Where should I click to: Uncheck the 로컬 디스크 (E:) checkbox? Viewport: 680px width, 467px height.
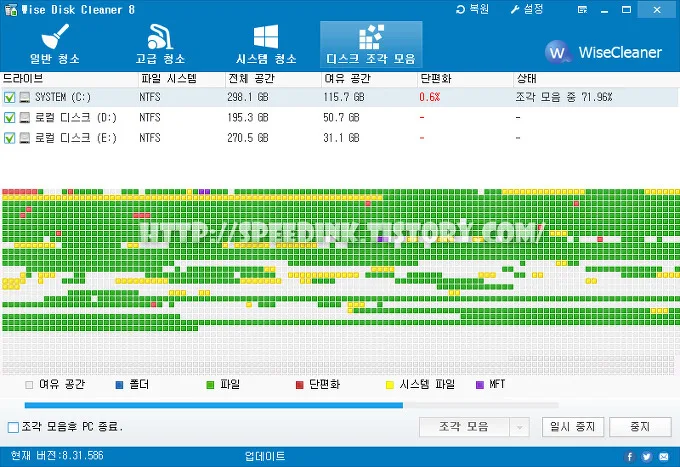coord(9,138)
